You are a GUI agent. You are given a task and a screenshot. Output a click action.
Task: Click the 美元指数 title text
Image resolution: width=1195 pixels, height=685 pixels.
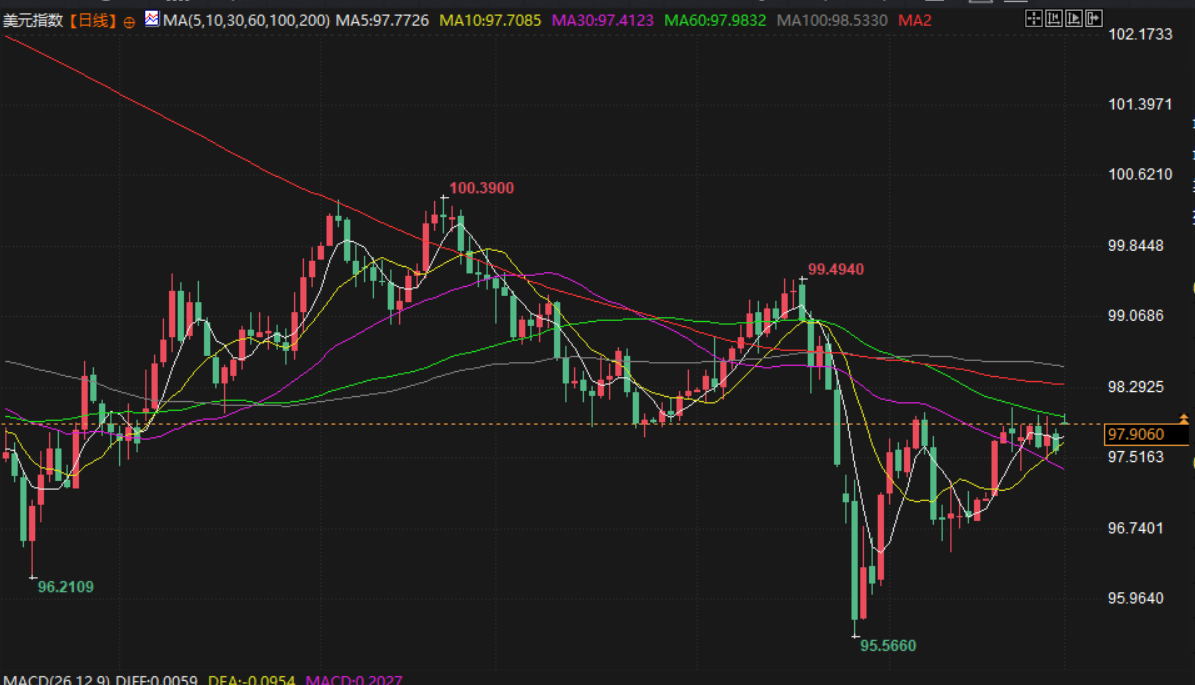[x=33, y=21]
